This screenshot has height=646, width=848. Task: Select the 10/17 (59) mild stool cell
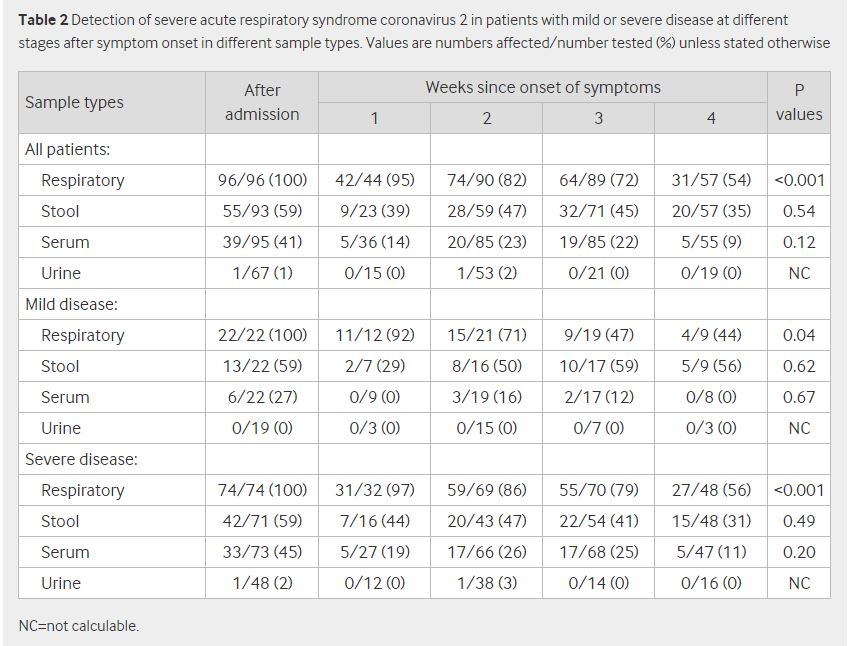(x=598, y=366)
